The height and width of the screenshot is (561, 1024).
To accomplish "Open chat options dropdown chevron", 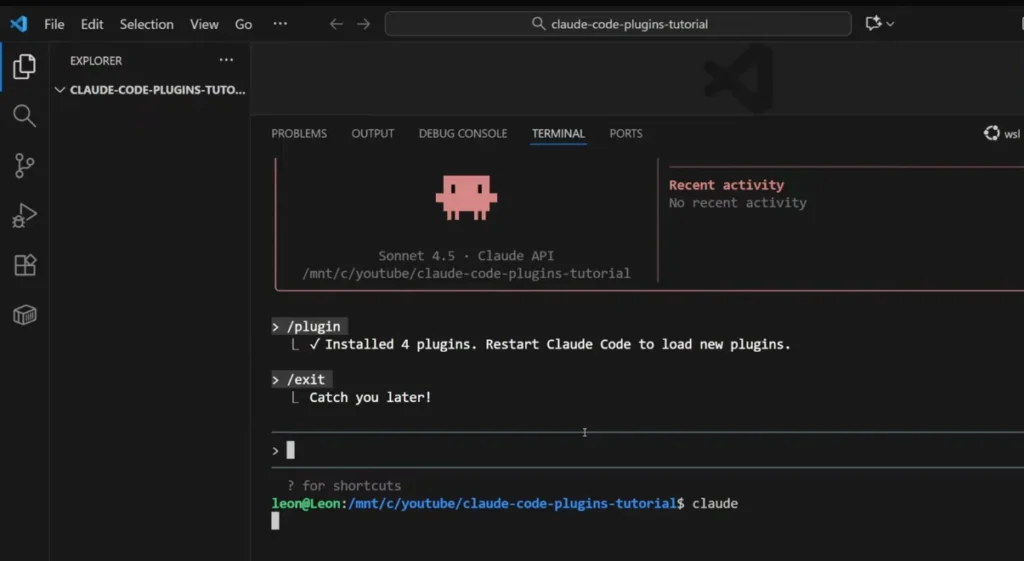I will point(890,24).
